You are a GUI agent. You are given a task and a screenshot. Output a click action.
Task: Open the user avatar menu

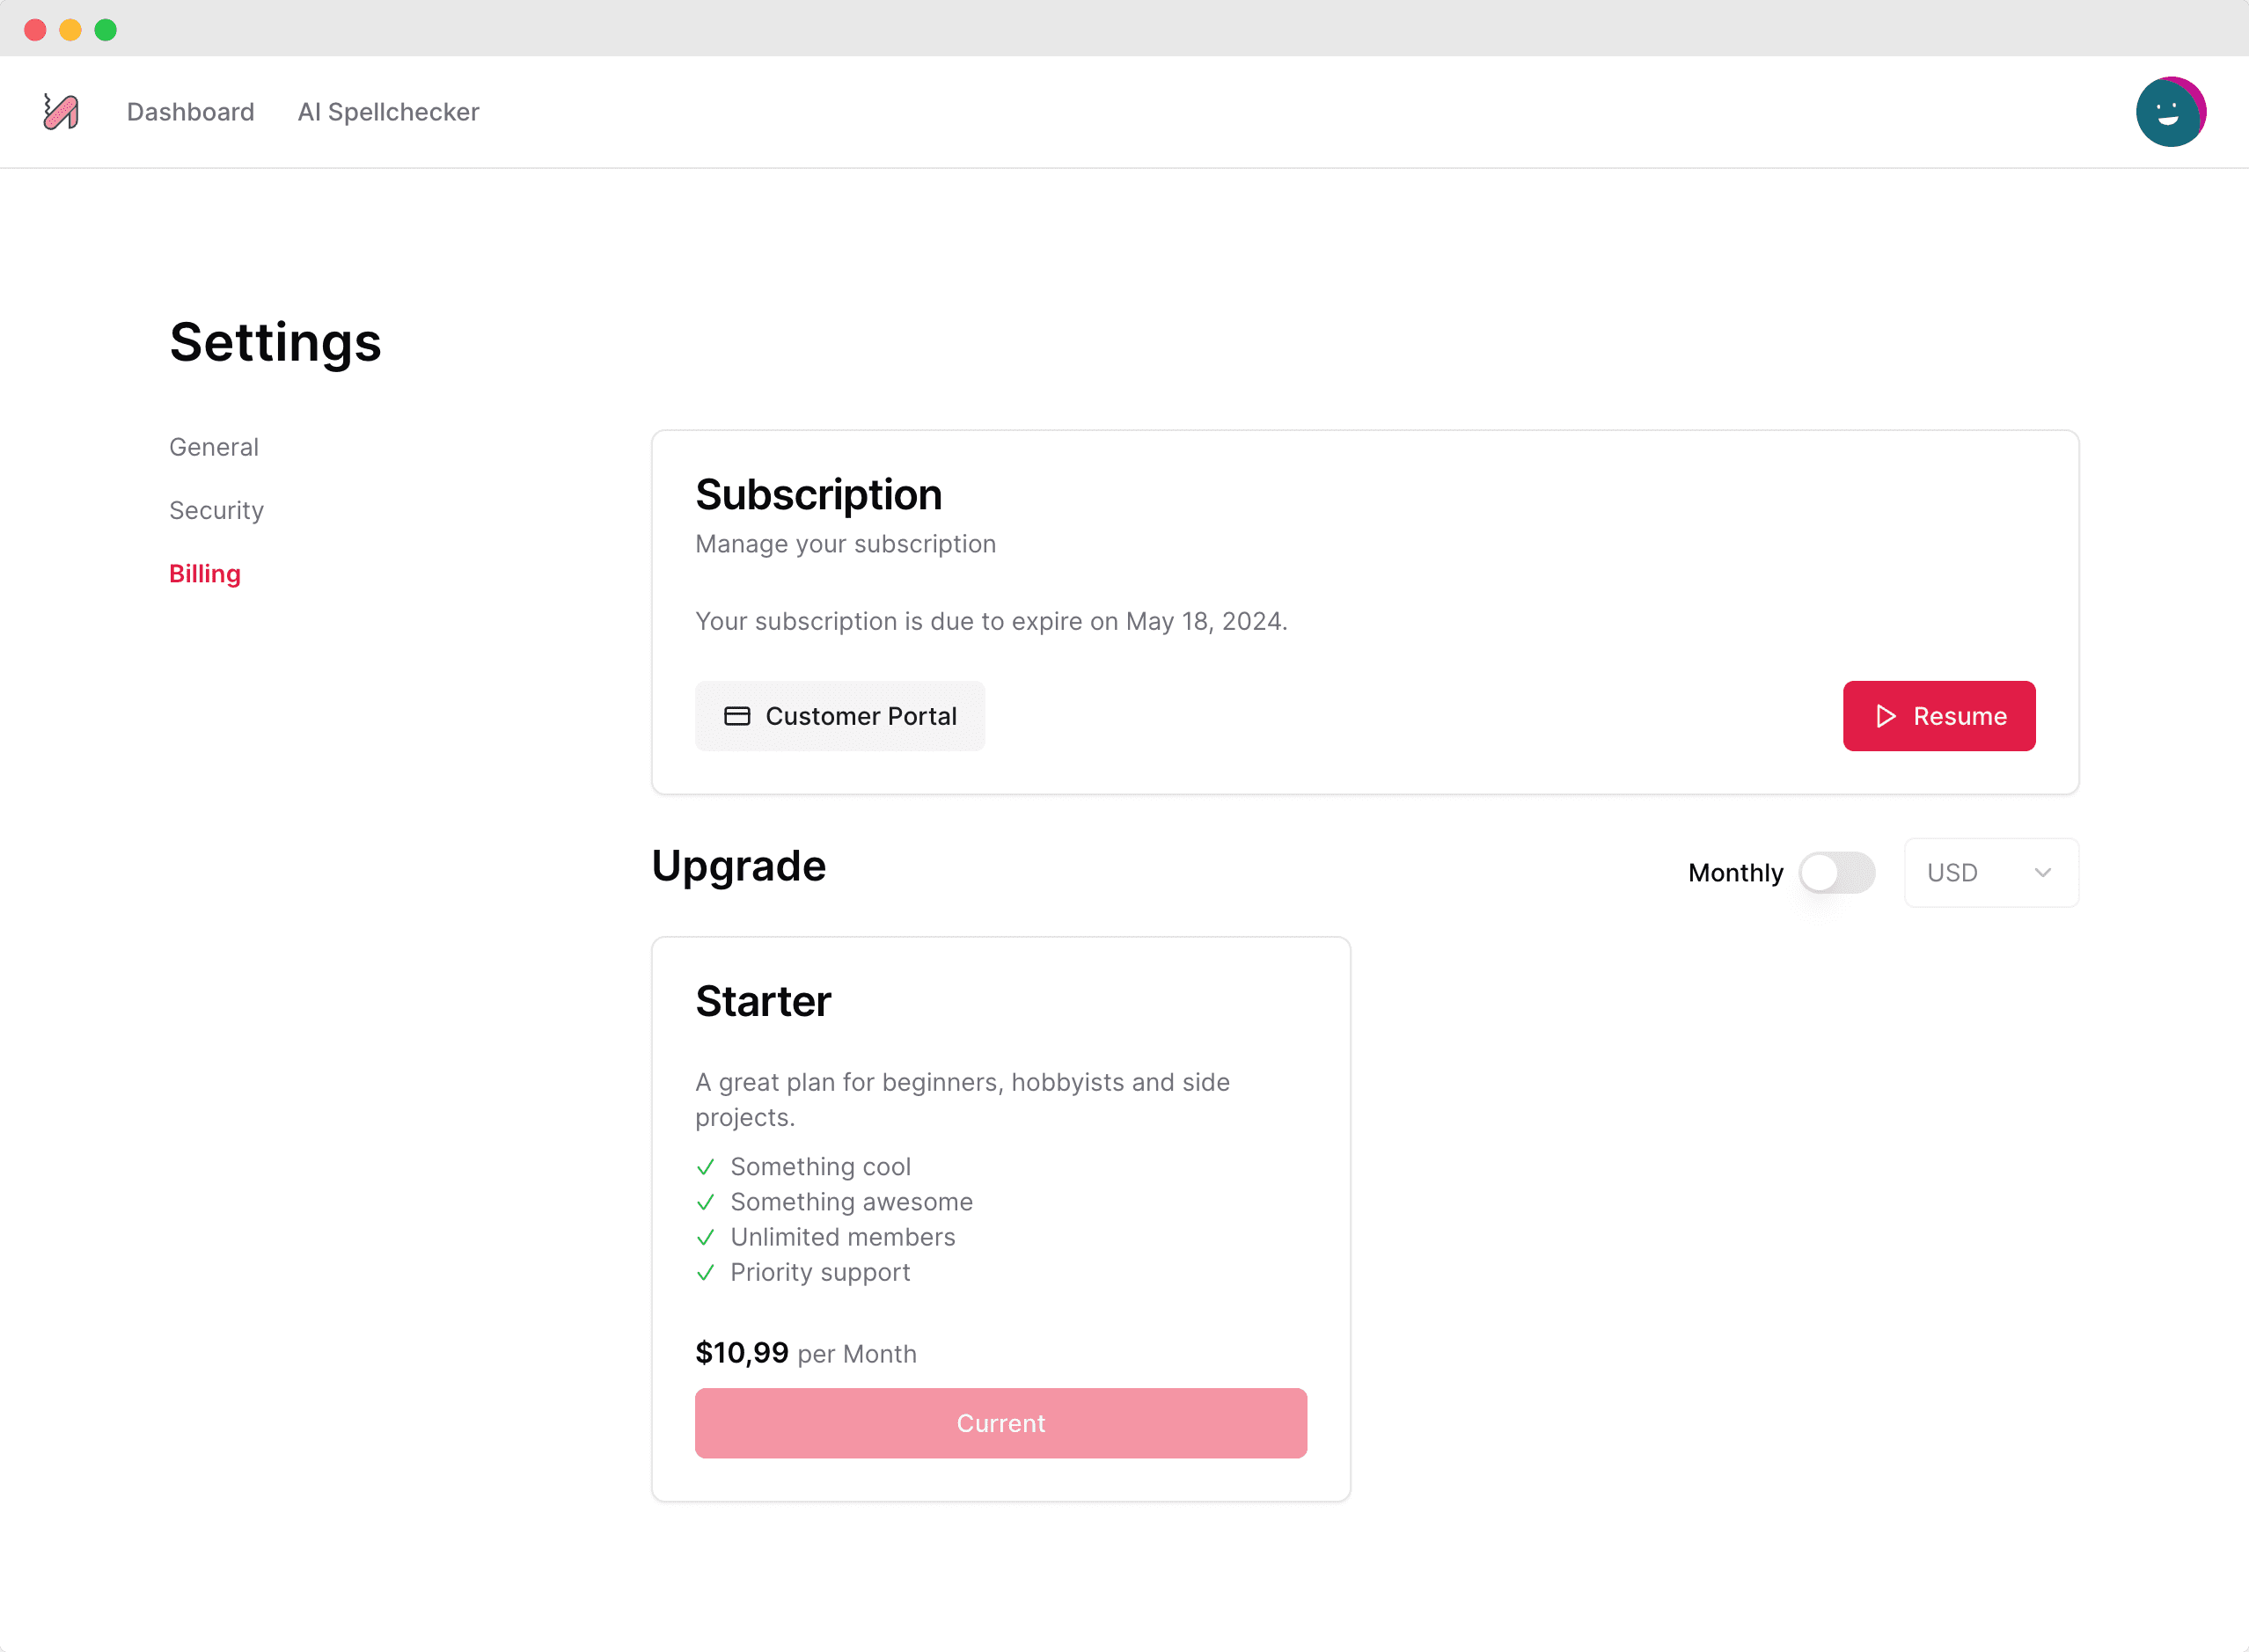2170,112
